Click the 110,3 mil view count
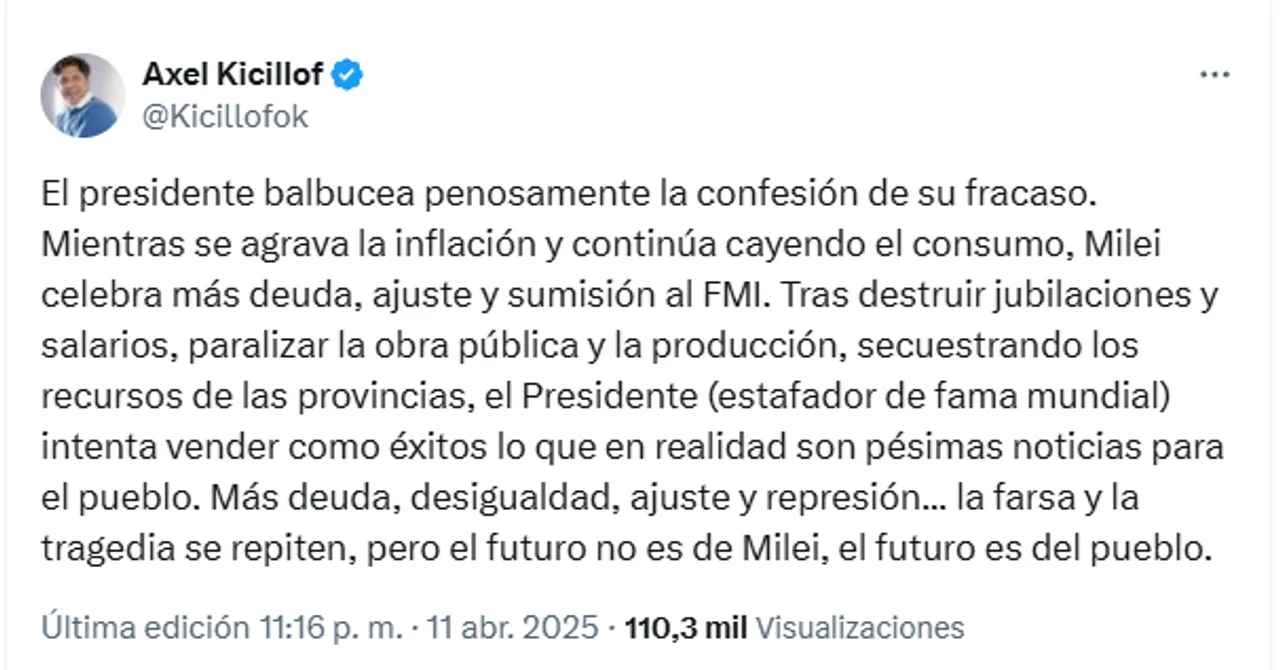Screen dimensions: 1280x670 click(x=685, y=628)
